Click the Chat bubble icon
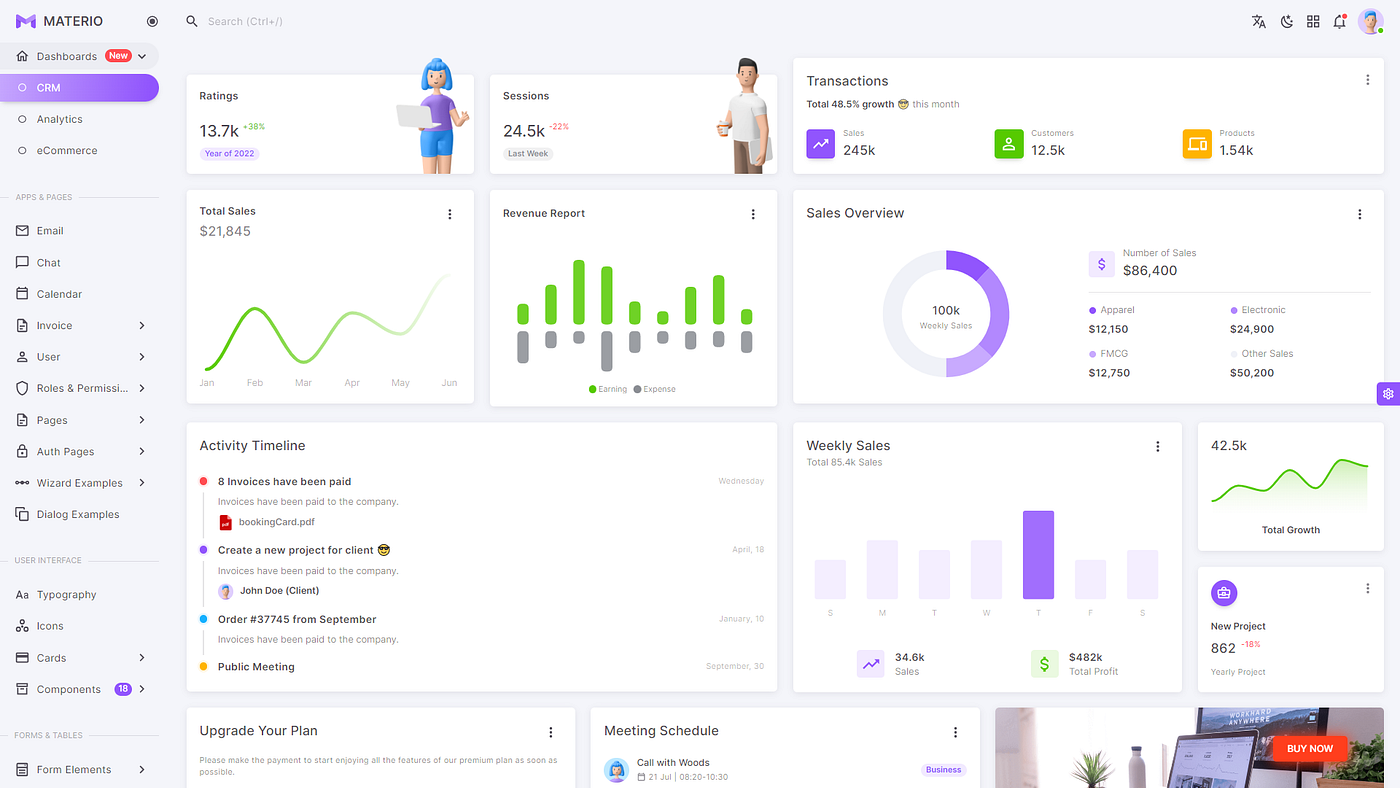 (22, 262)
